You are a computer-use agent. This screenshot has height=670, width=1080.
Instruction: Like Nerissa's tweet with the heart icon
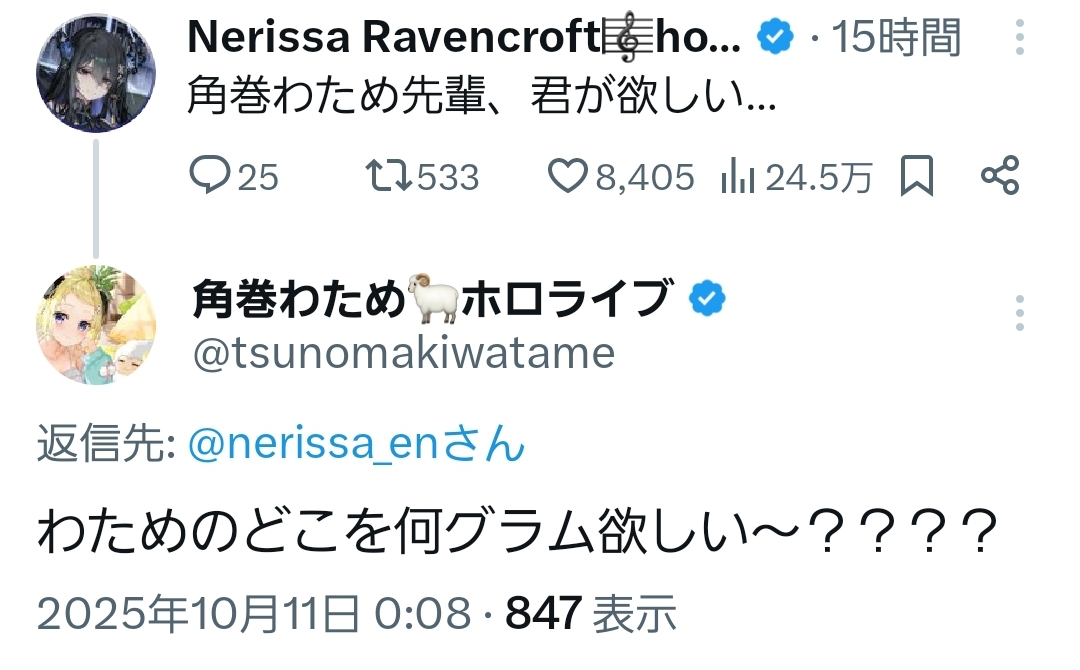(x=567, y=177)
